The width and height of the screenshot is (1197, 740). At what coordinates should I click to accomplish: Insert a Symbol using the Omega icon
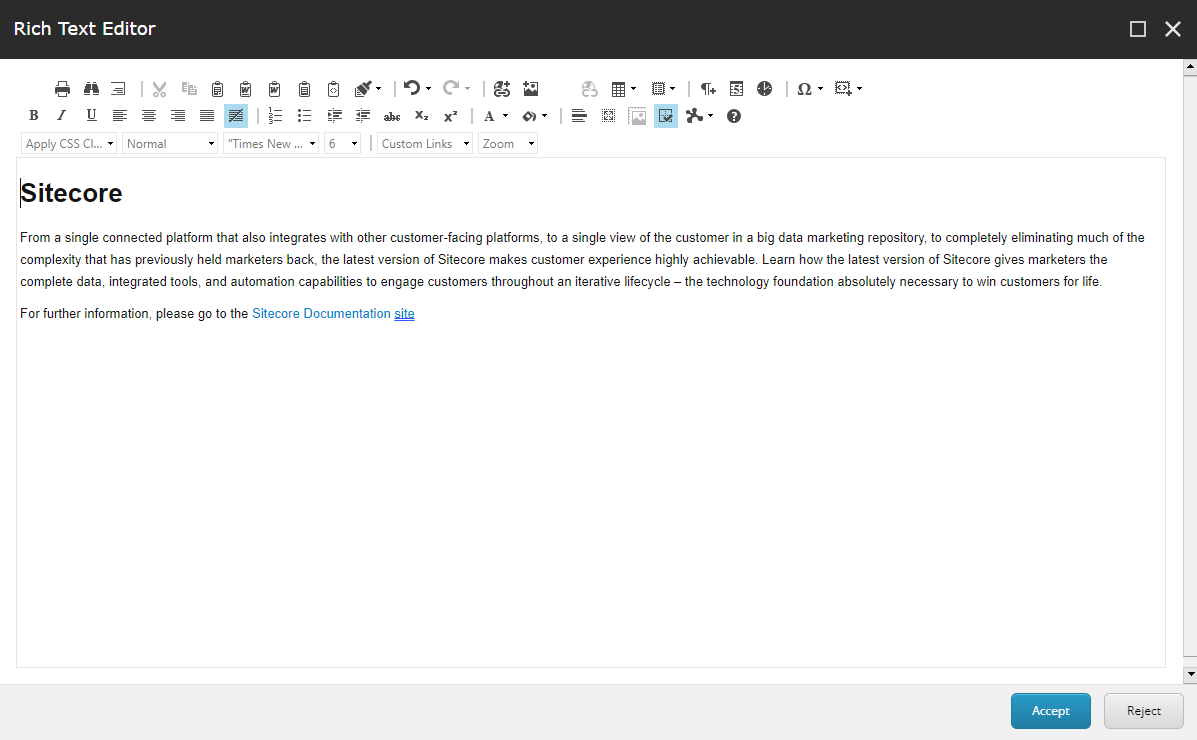(803, 88)
